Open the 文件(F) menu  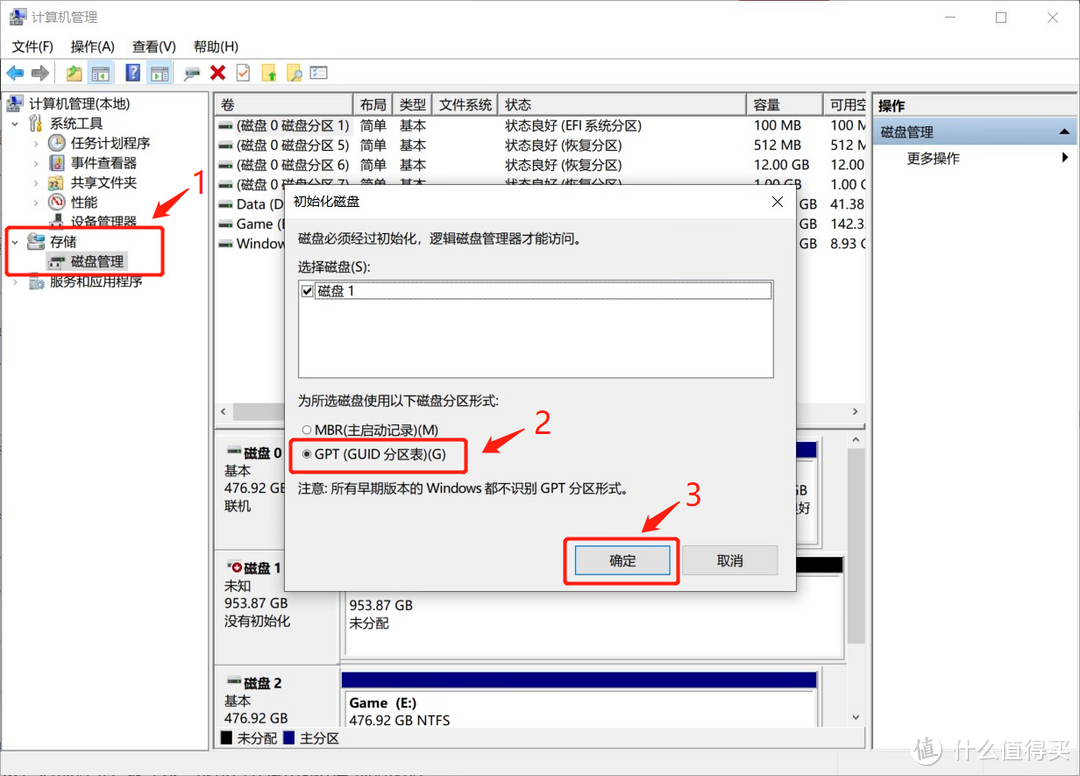point(32,46)
